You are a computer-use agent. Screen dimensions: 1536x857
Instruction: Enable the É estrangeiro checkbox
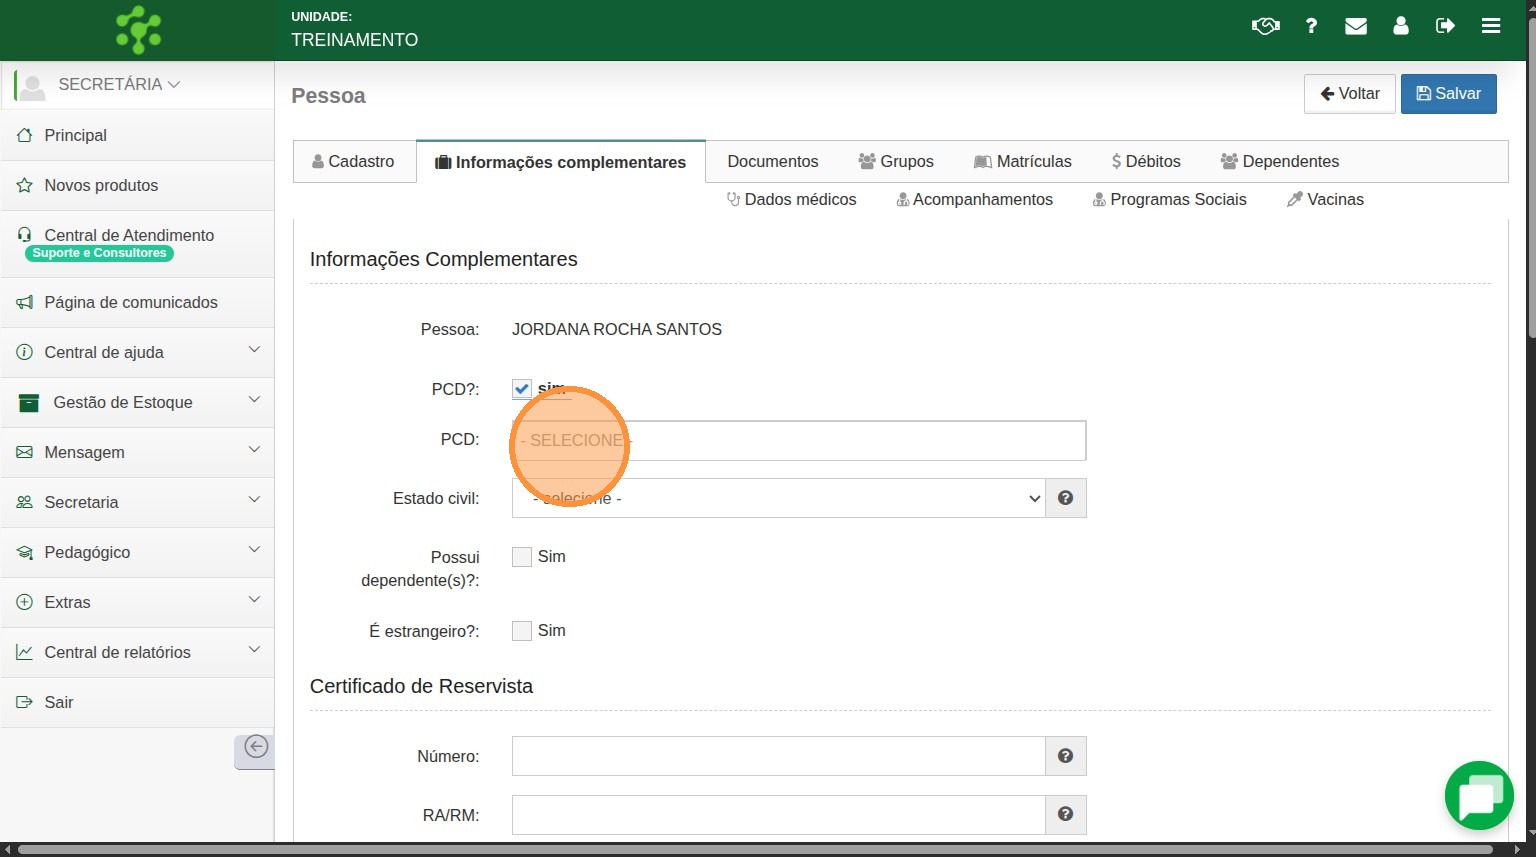522,631
